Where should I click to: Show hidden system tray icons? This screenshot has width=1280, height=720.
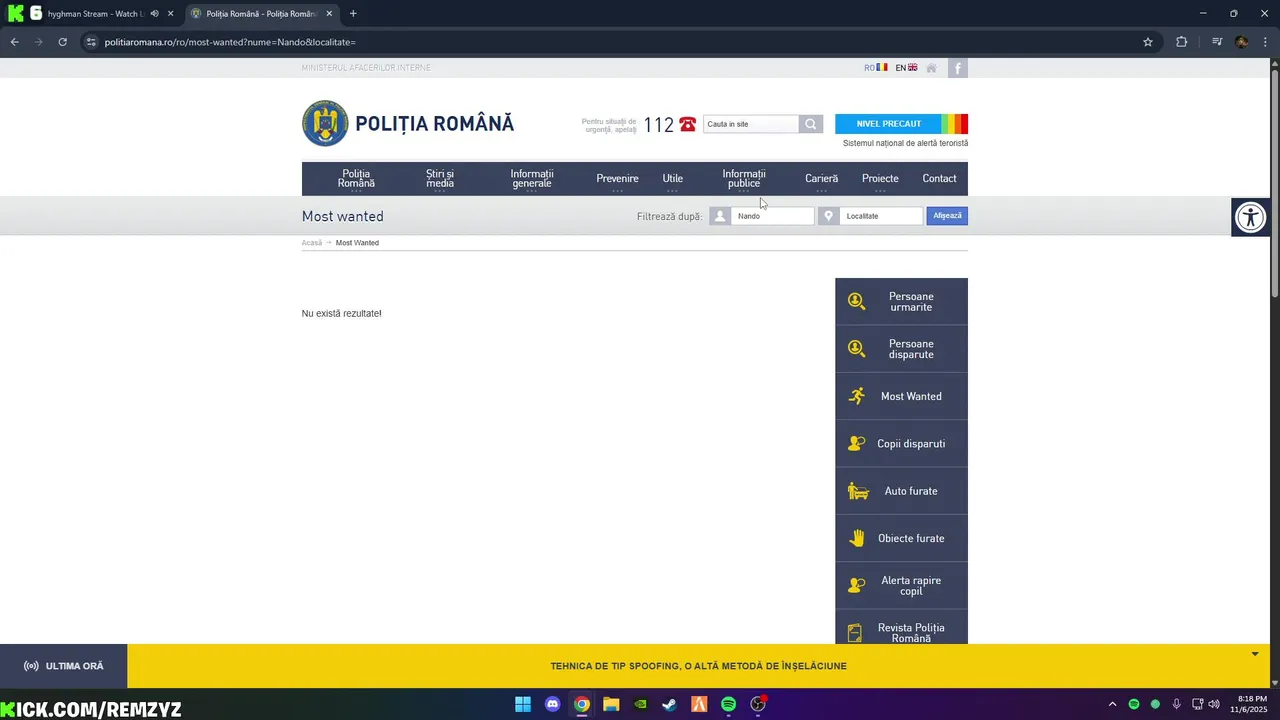(x=1112, y=704)
